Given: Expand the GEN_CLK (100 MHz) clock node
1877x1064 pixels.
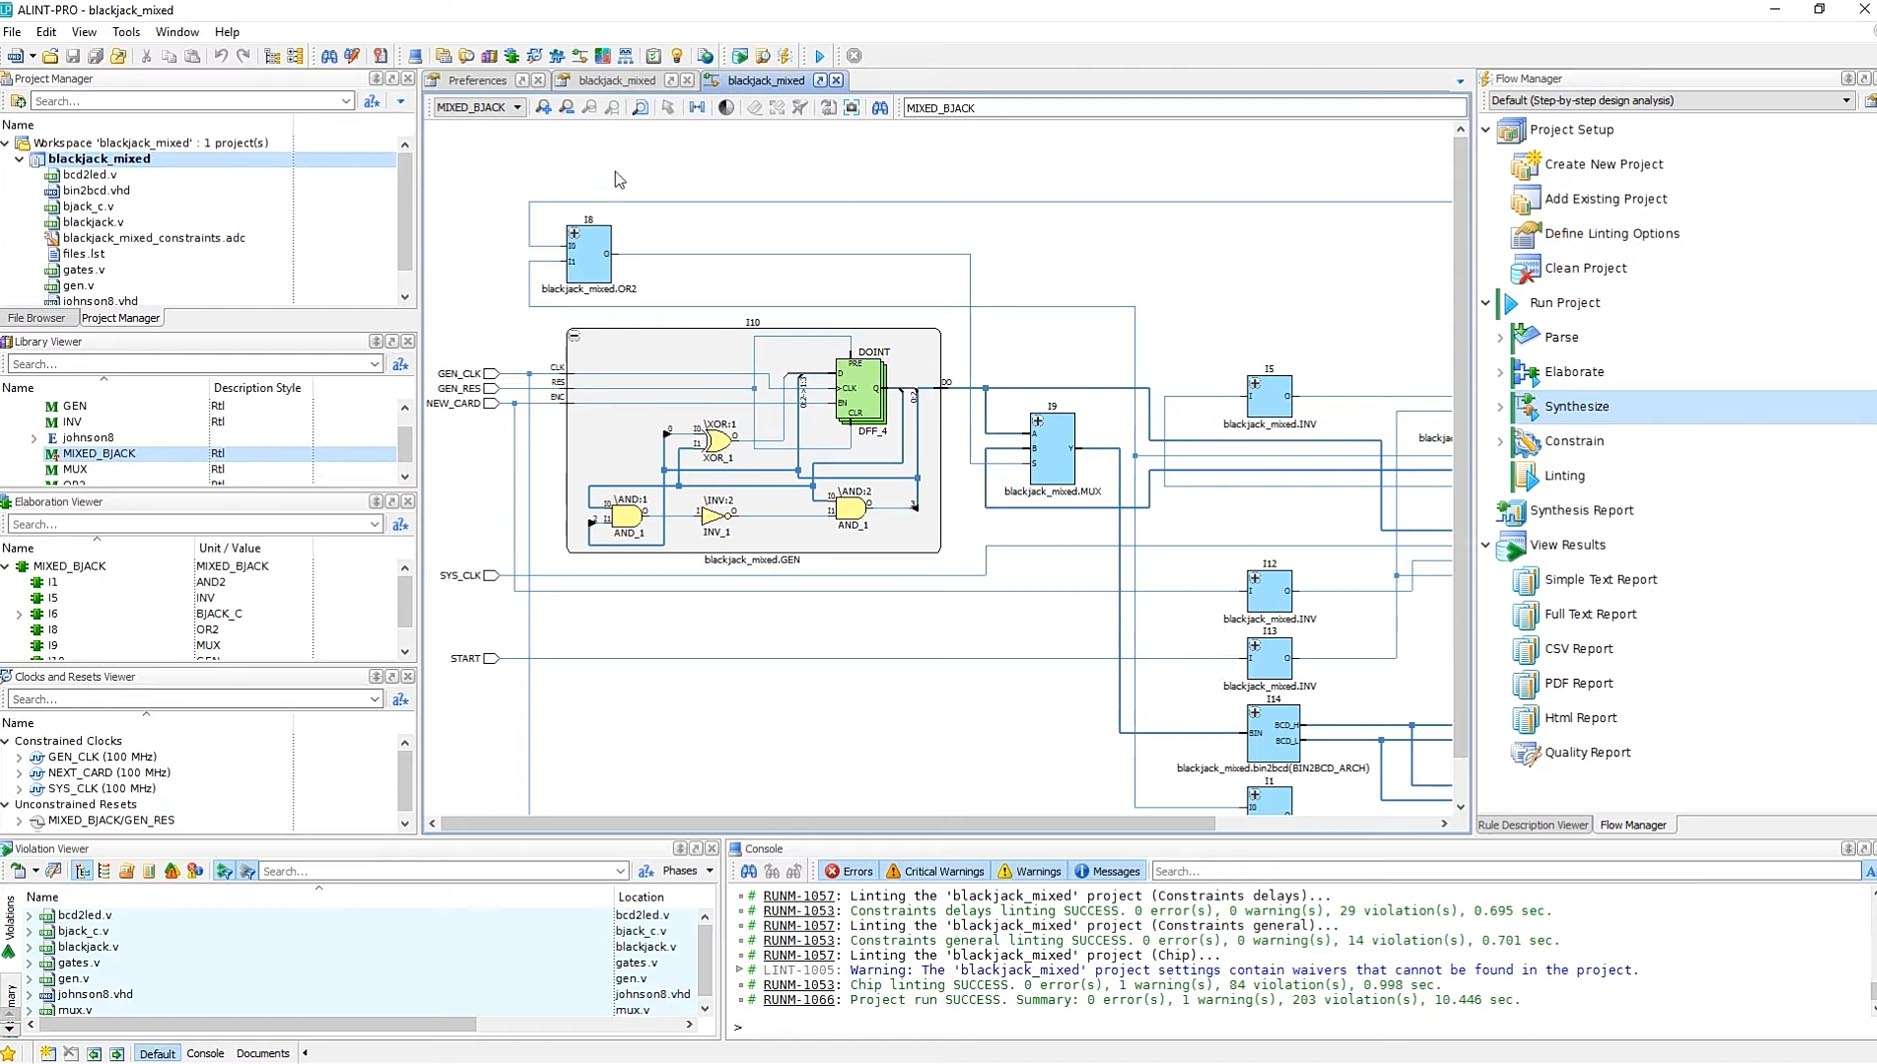Looking at the screenshot, I should click(x=19, y=757).
